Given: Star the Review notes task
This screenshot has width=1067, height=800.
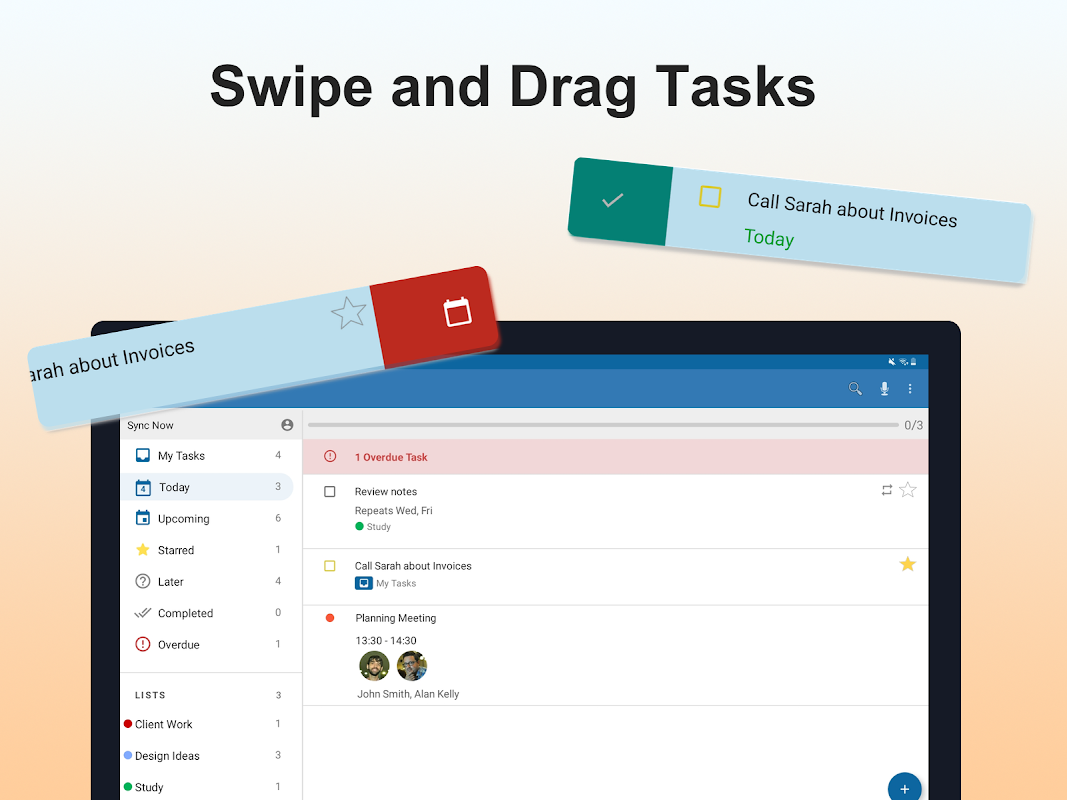Looking at the screenshot, I should pos(907,490).
